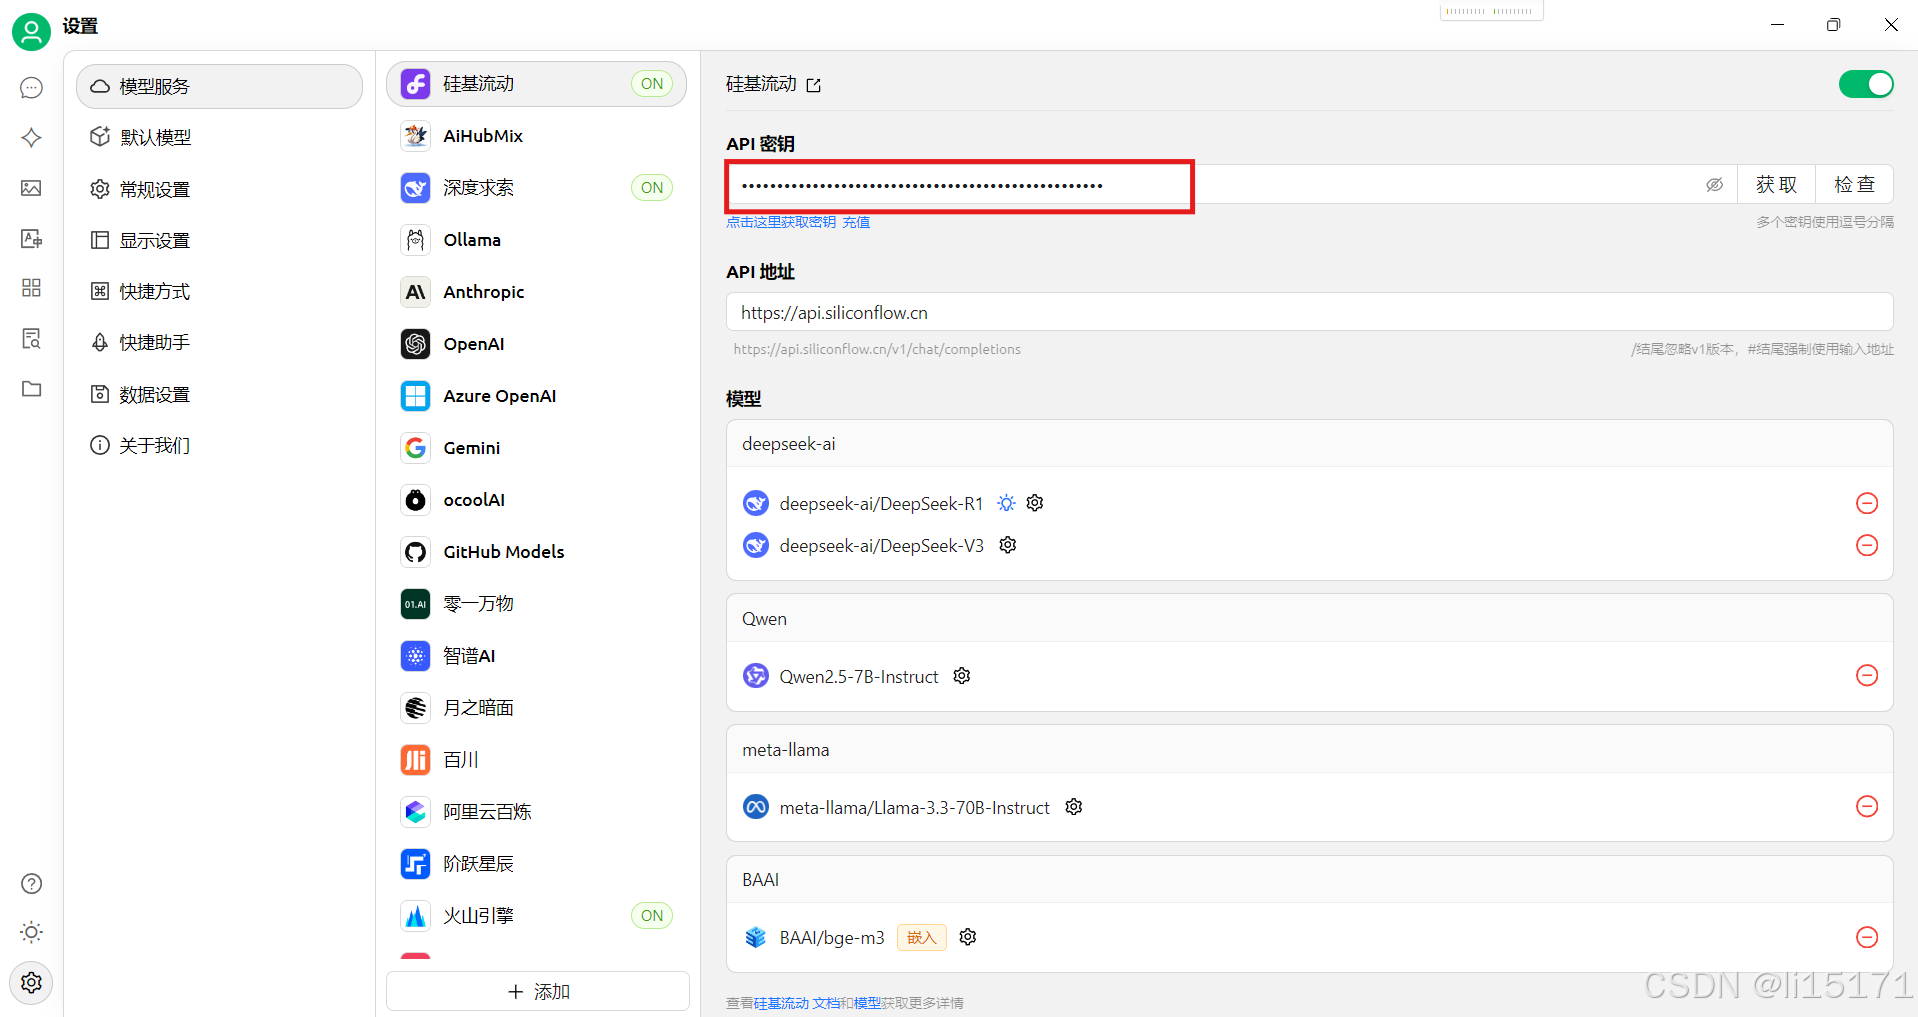
Task: Select the AiHubMix provider
Action: click(x=537, y=136)
